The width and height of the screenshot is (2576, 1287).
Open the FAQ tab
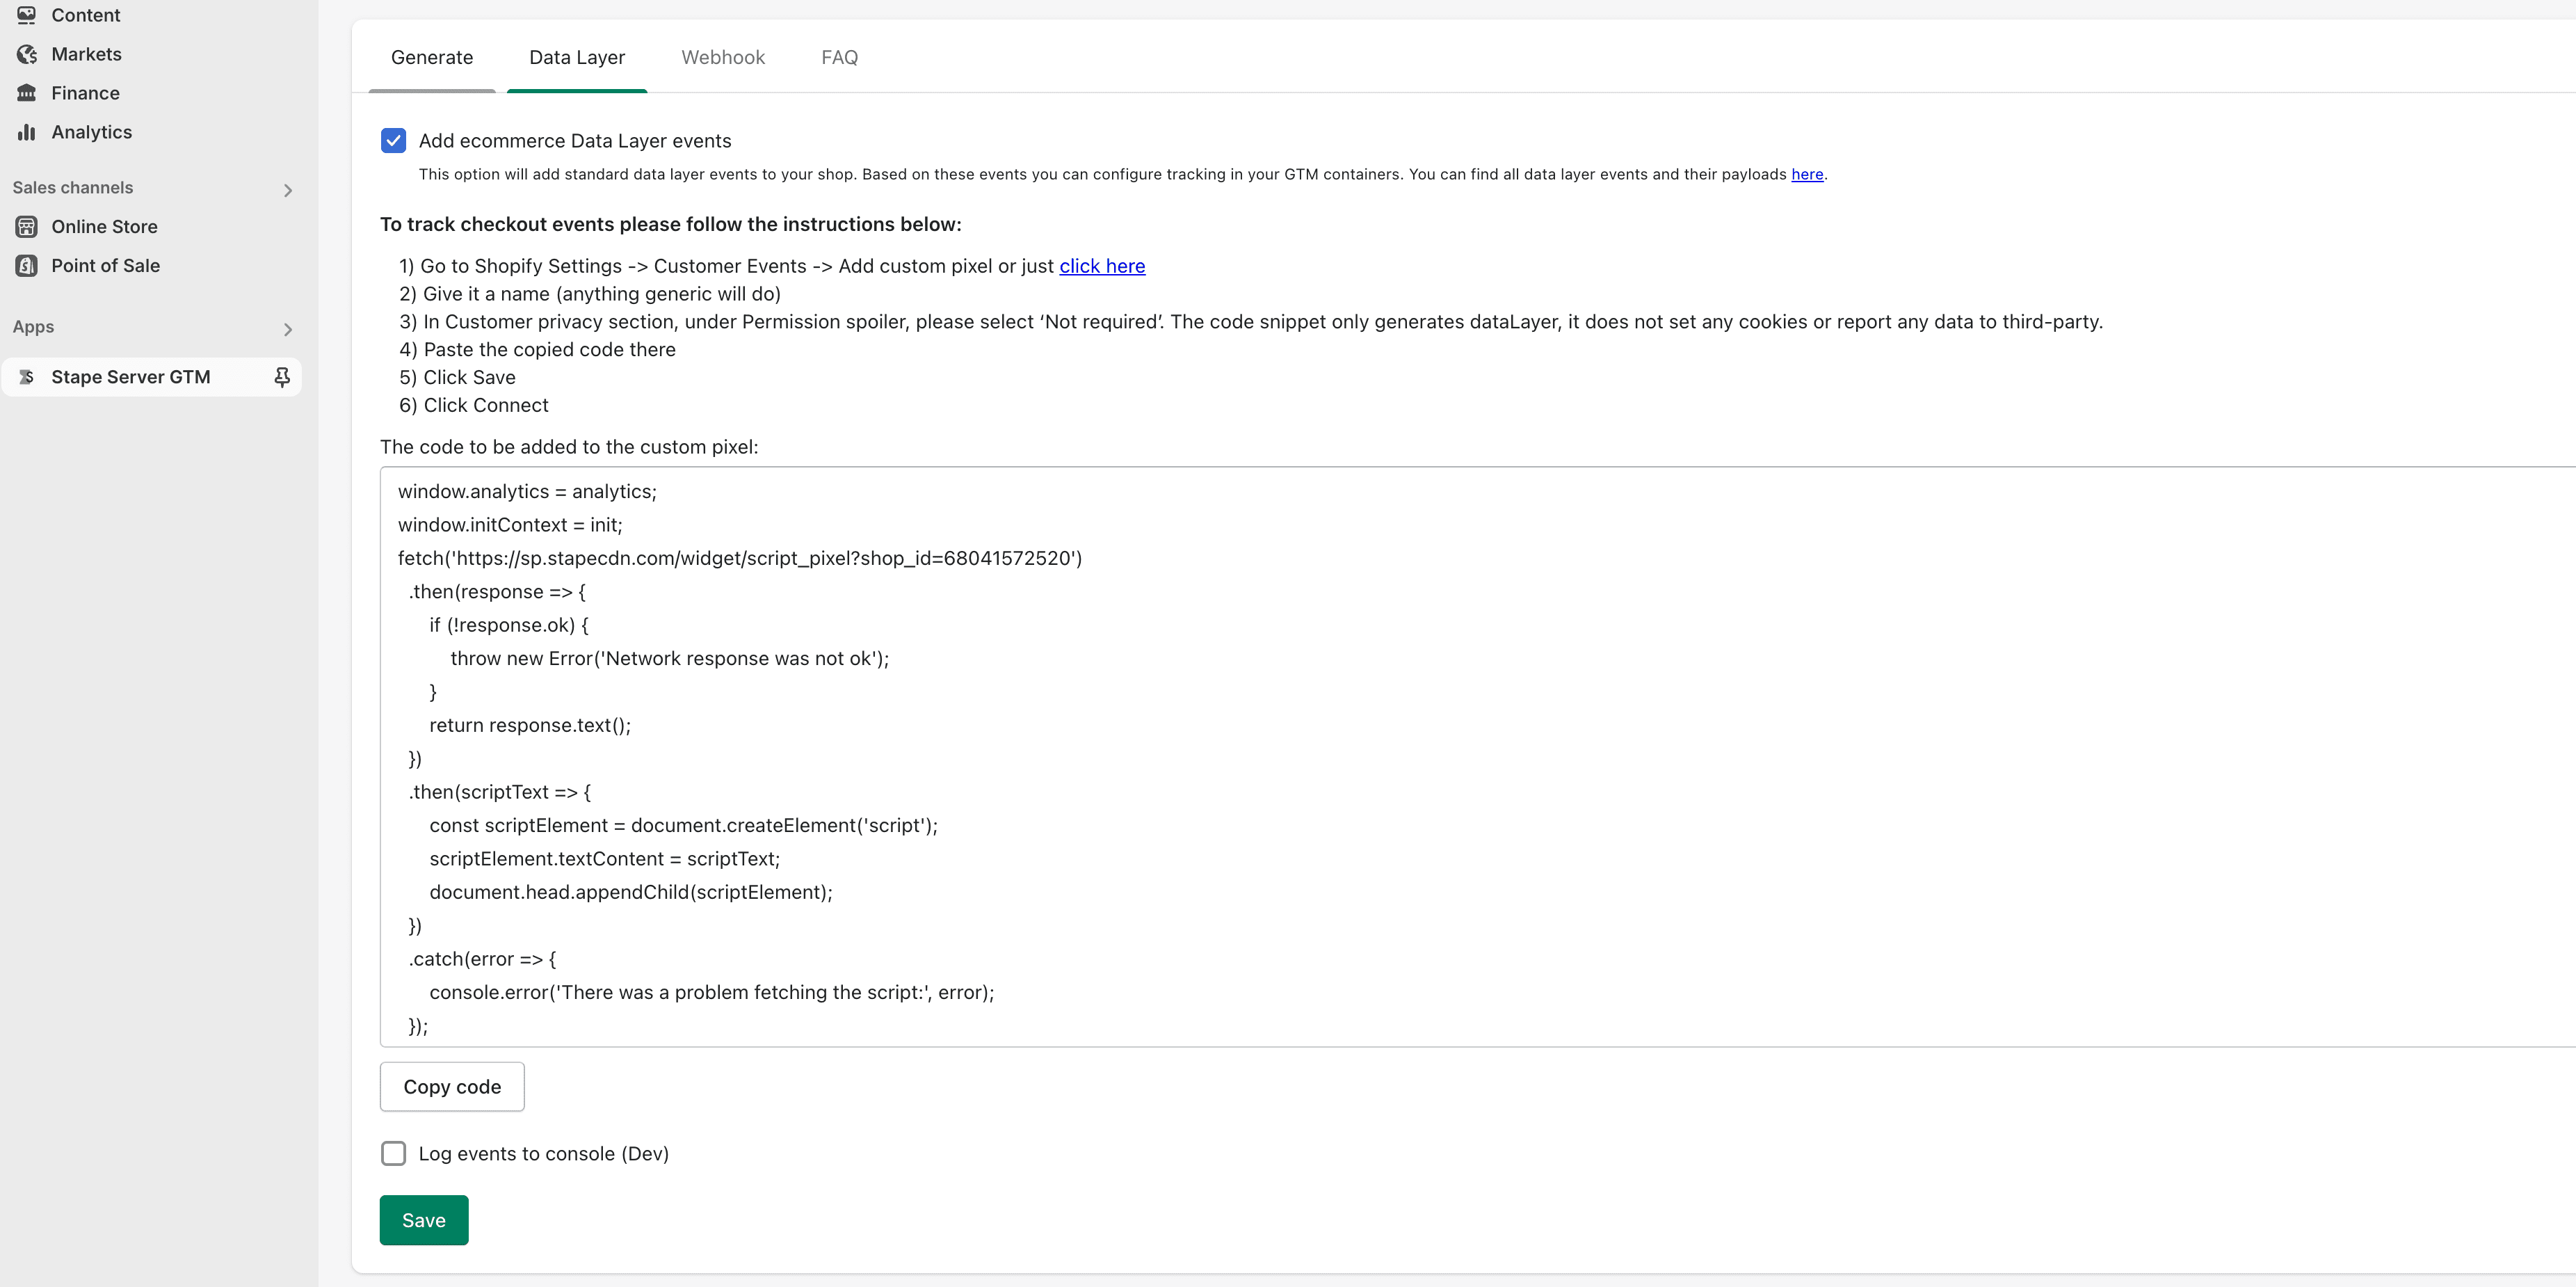click(x=840, y=58)
